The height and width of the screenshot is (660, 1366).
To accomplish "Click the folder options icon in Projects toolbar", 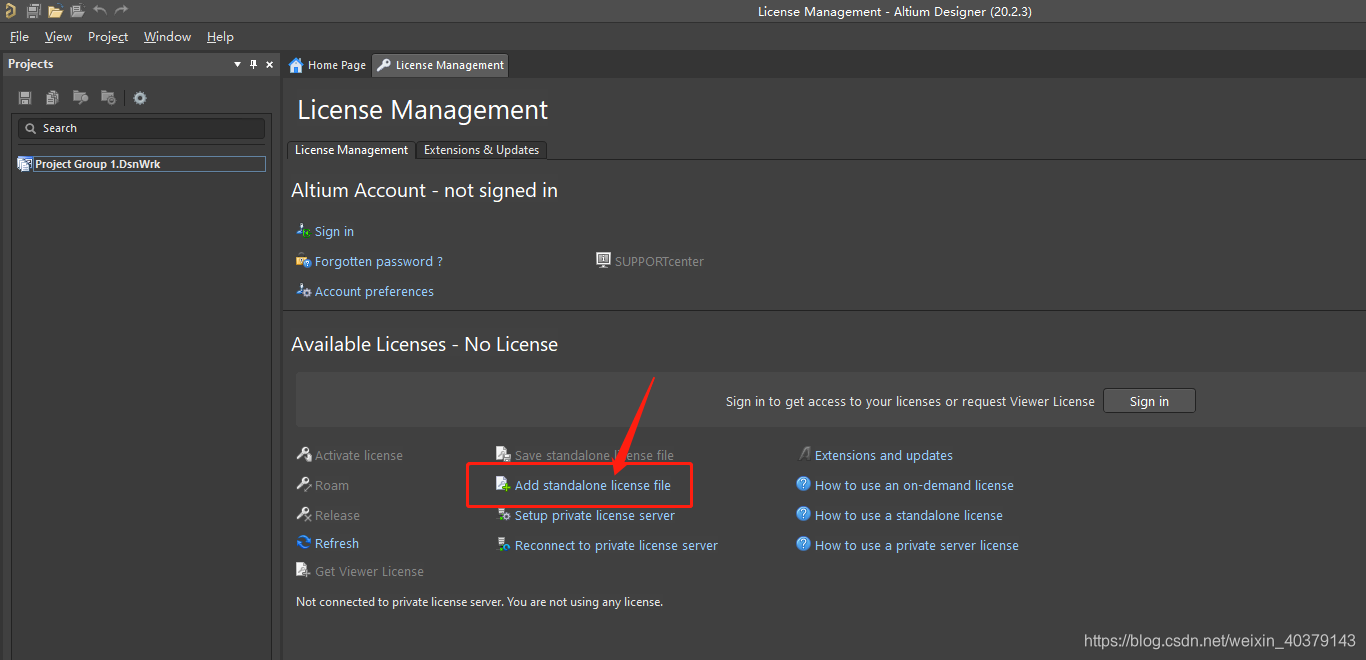I will [108, 98].
